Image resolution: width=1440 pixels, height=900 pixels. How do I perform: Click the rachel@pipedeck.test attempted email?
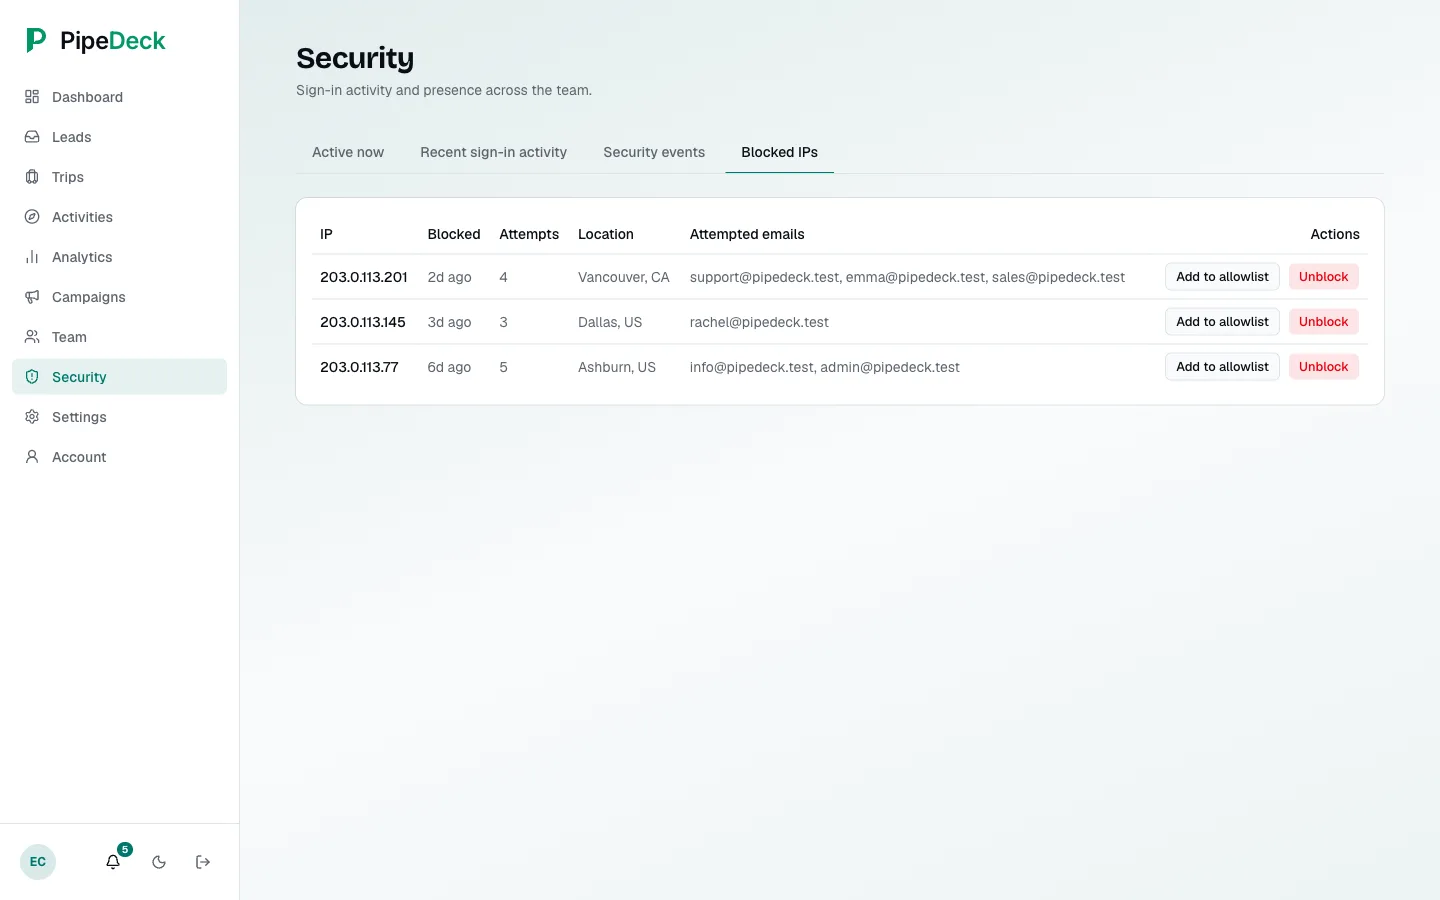pos(759,322)
